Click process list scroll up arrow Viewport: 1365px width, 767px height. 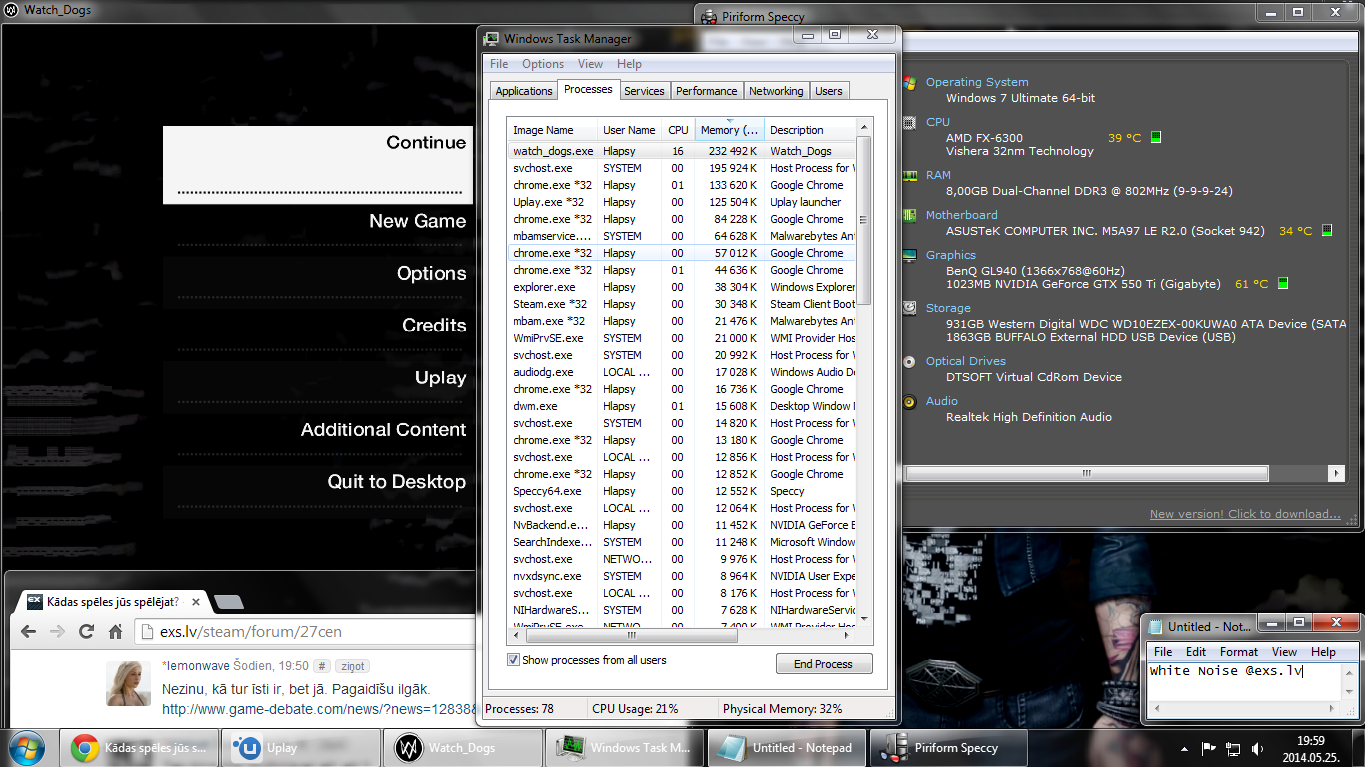click(864, 129)
